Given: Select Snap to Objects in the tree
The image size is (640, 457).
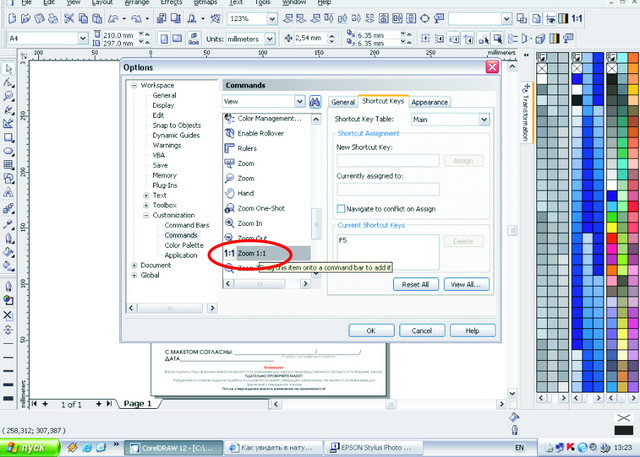Looking at the screenshot, I should coord(176,125).
